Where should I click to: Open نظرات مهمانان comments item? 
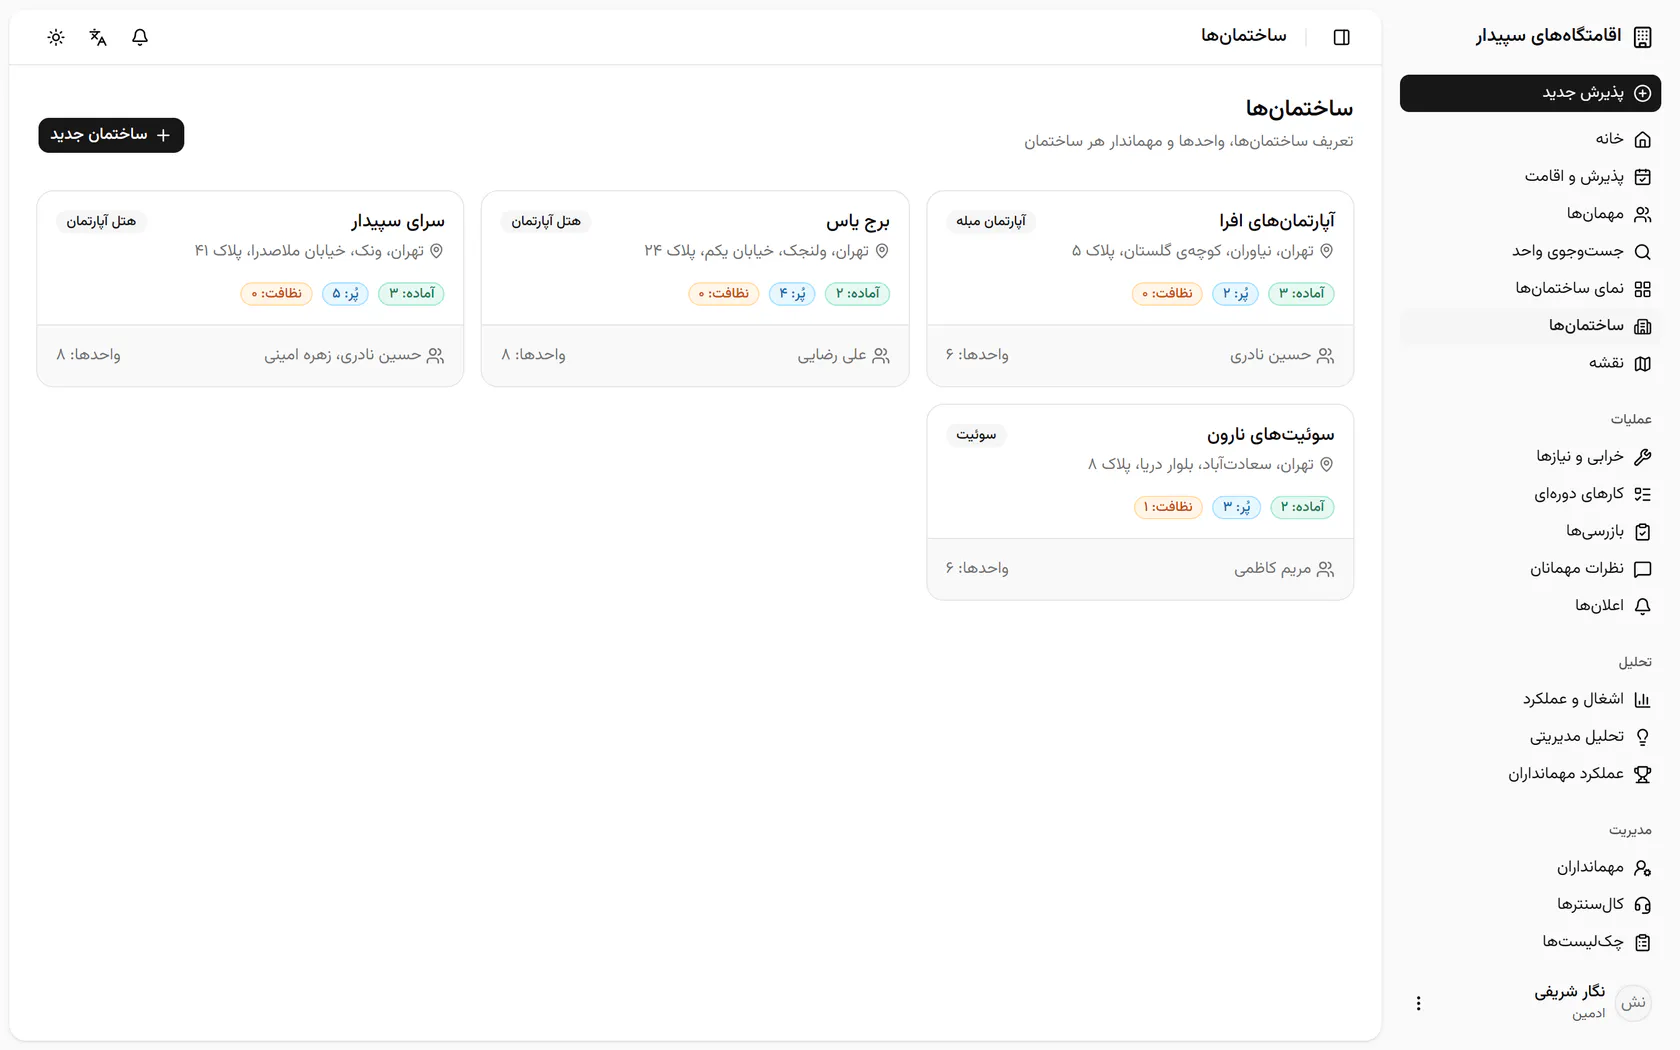click(1530, 568)
